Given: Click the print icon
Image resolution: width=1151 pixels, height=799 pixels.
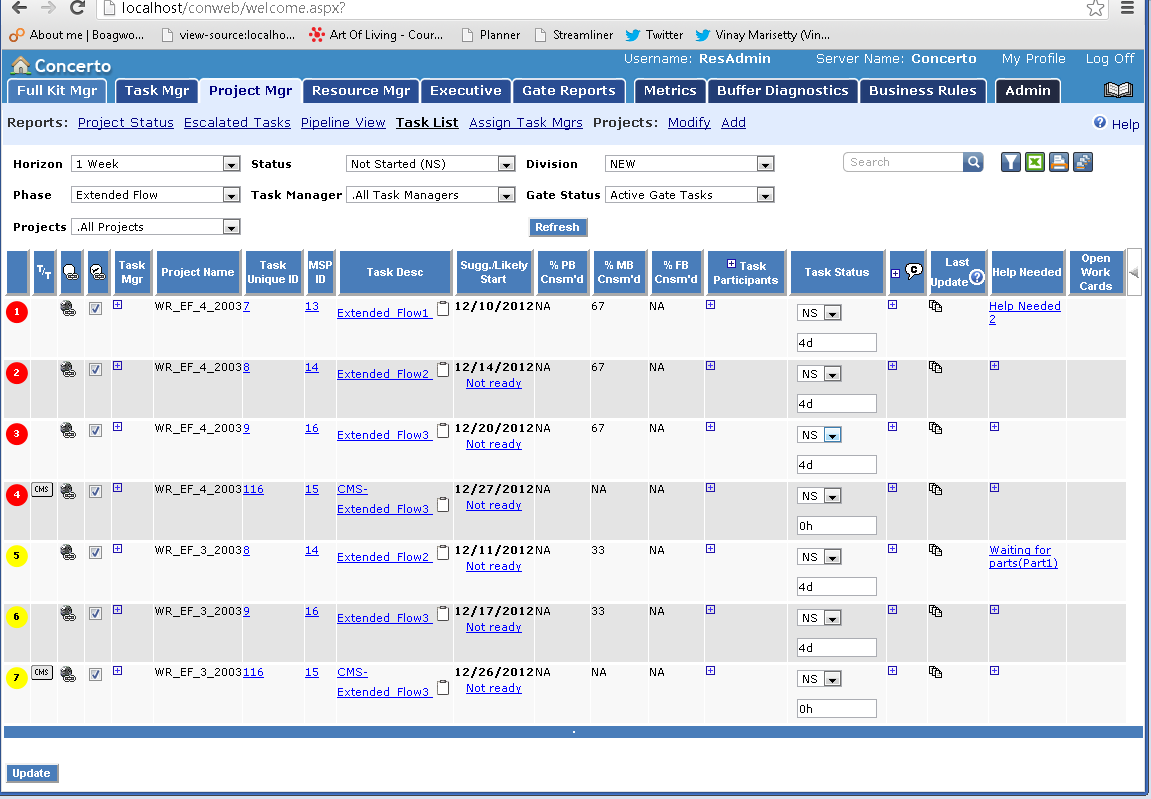Looking at the screenshot, I should point(1059,162).
